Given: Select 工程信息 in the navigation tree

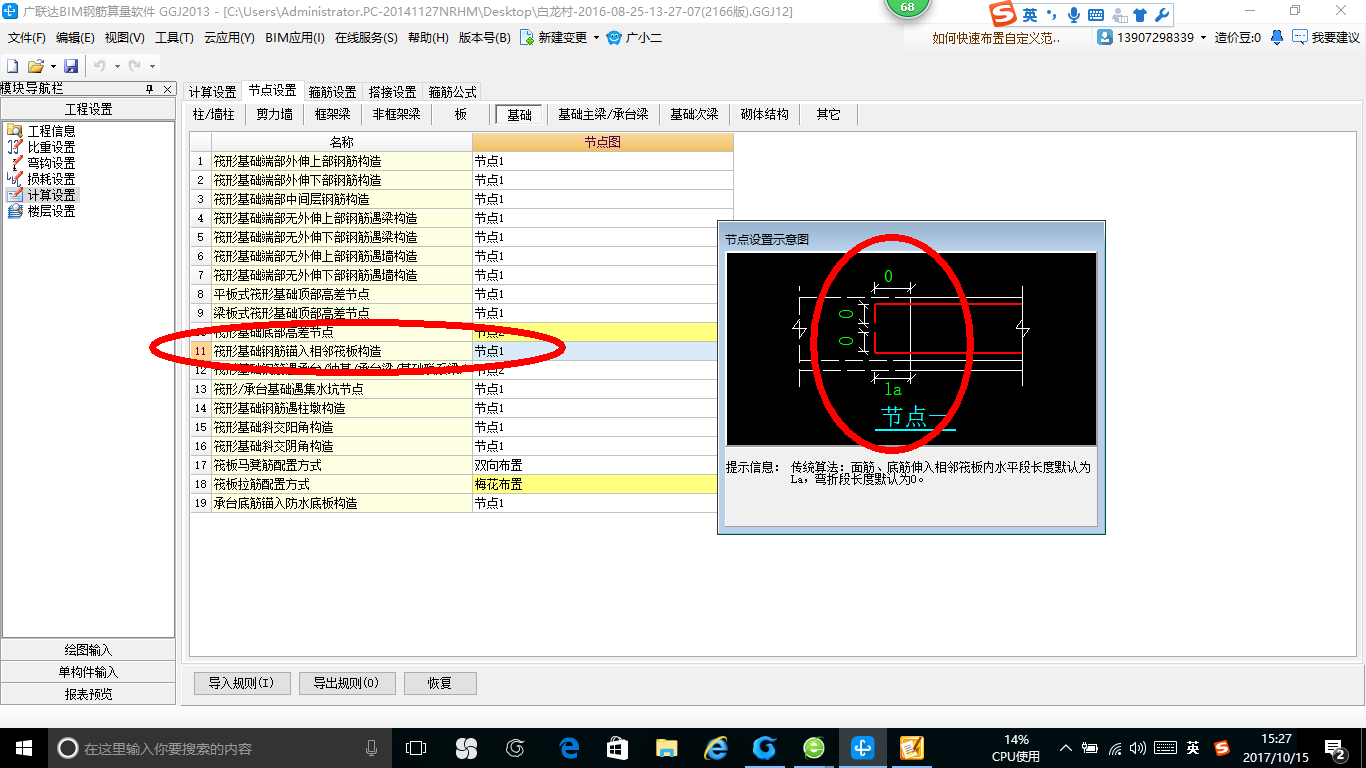Looking at the screenshot, I should 51,131.
